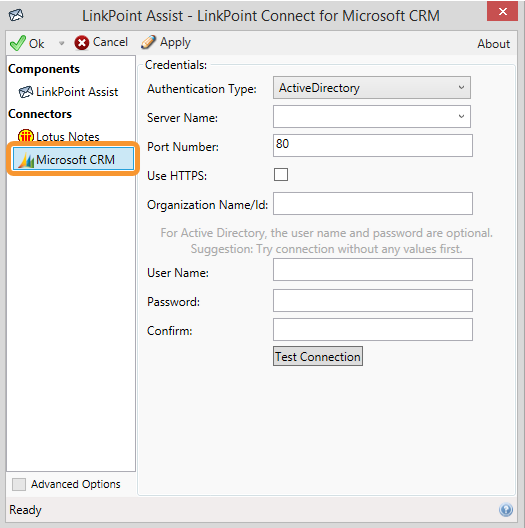
Task: Click the Test Connection button
Action: (x=318, y=356)
